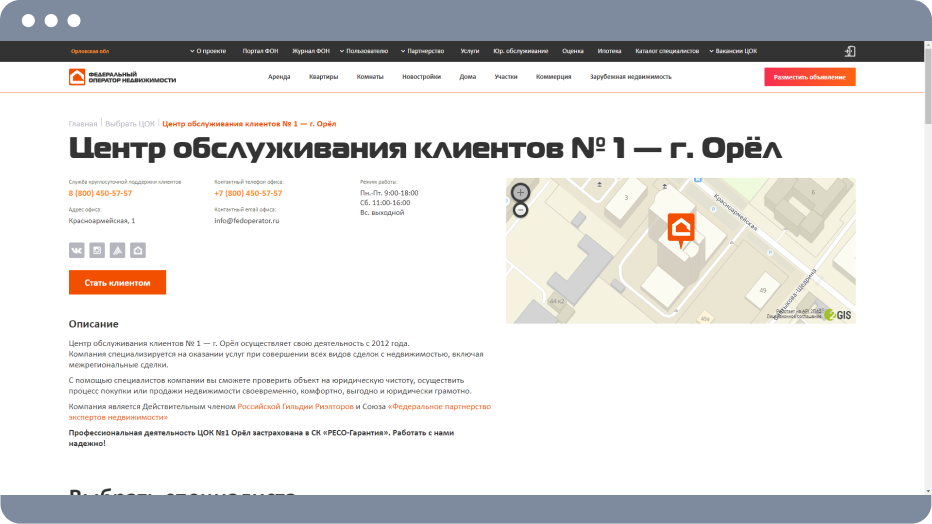
Task: Click the scrollbar down arrow
Action: (928, 491)
